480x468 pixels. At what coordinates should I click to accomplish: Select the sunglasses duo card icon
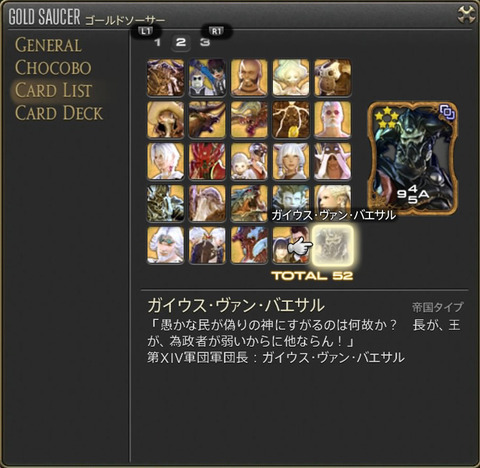coord(207,78)
